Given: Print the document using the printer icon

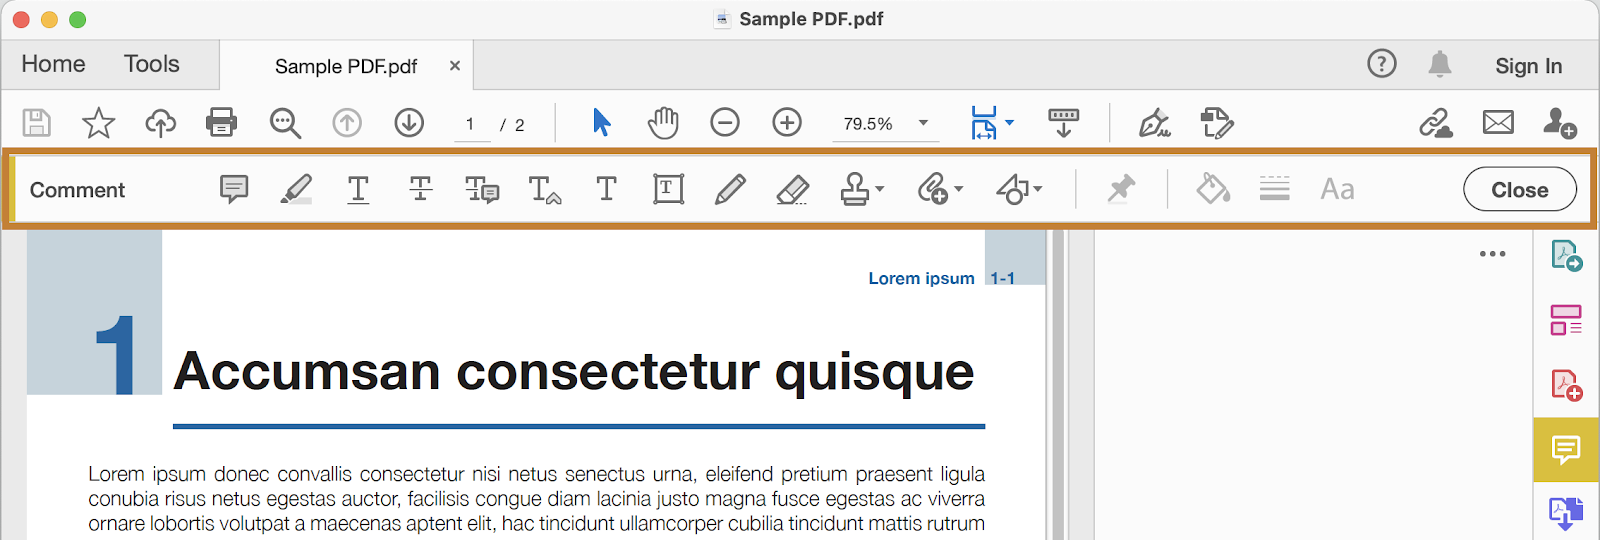Looking at the screenshot, I should tap(221, 123).
